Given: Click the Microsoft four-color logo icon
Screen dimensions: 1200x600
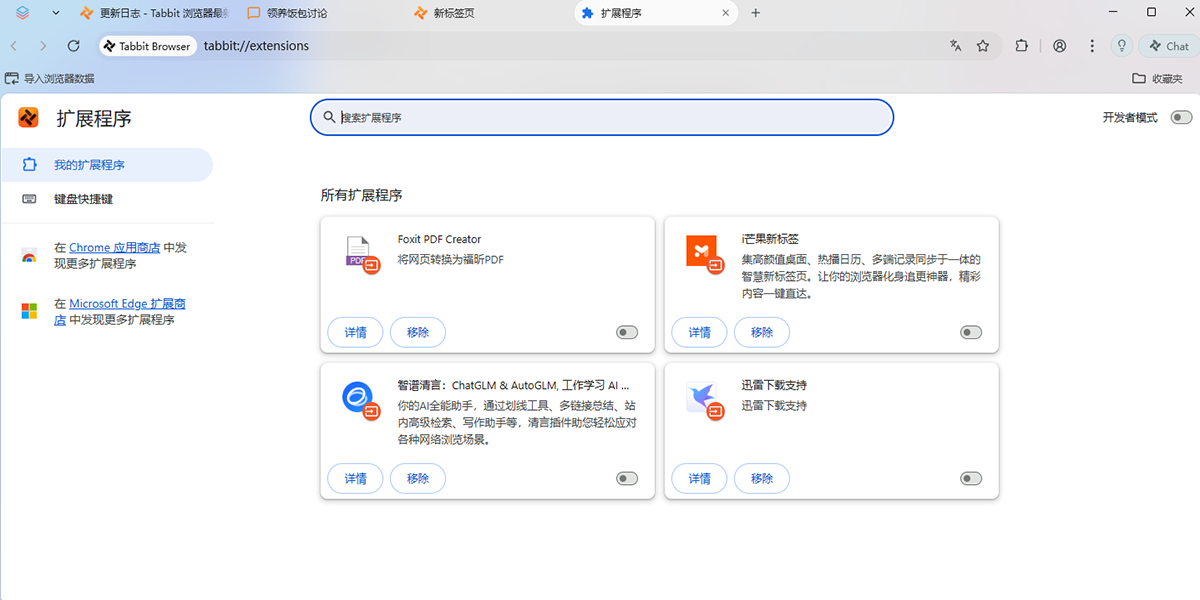Looking at the screenshot, I should tap(29, 312).
